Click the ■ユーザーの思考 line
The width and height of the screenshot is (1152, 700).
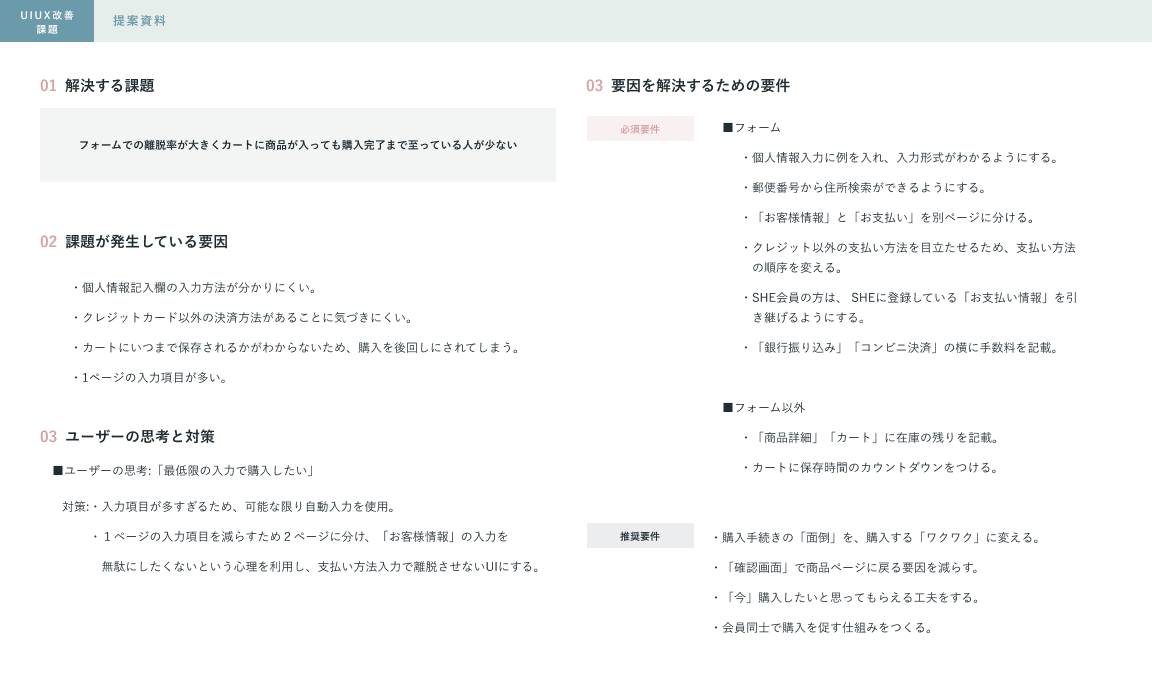(184, 471)
